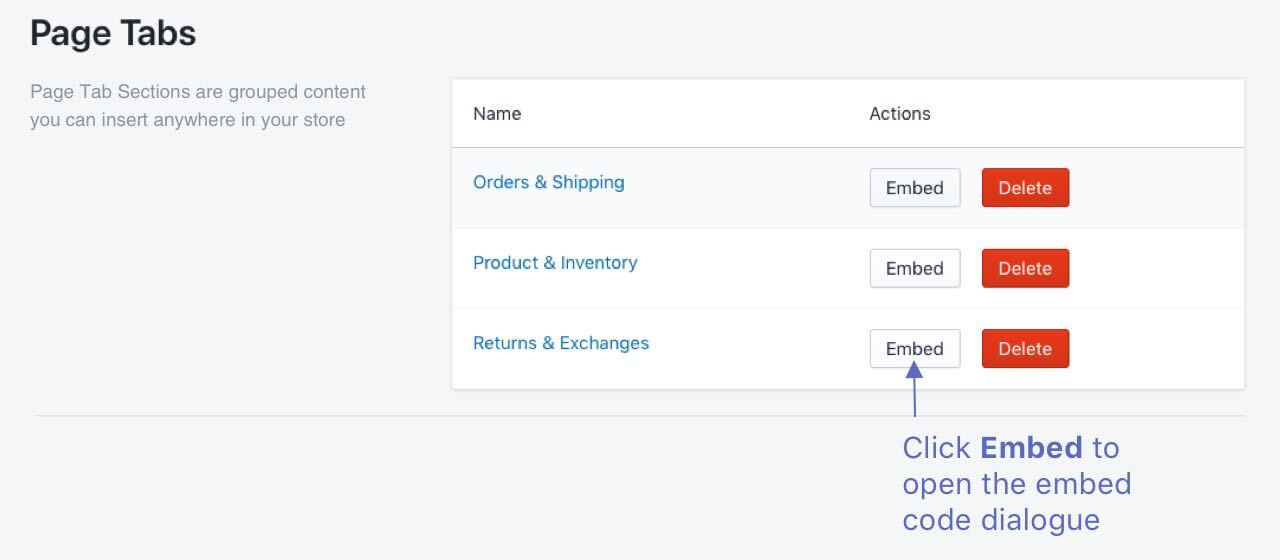
Task: Click the Actions column header
Action: pyautogui.click(x=900, y=113)
